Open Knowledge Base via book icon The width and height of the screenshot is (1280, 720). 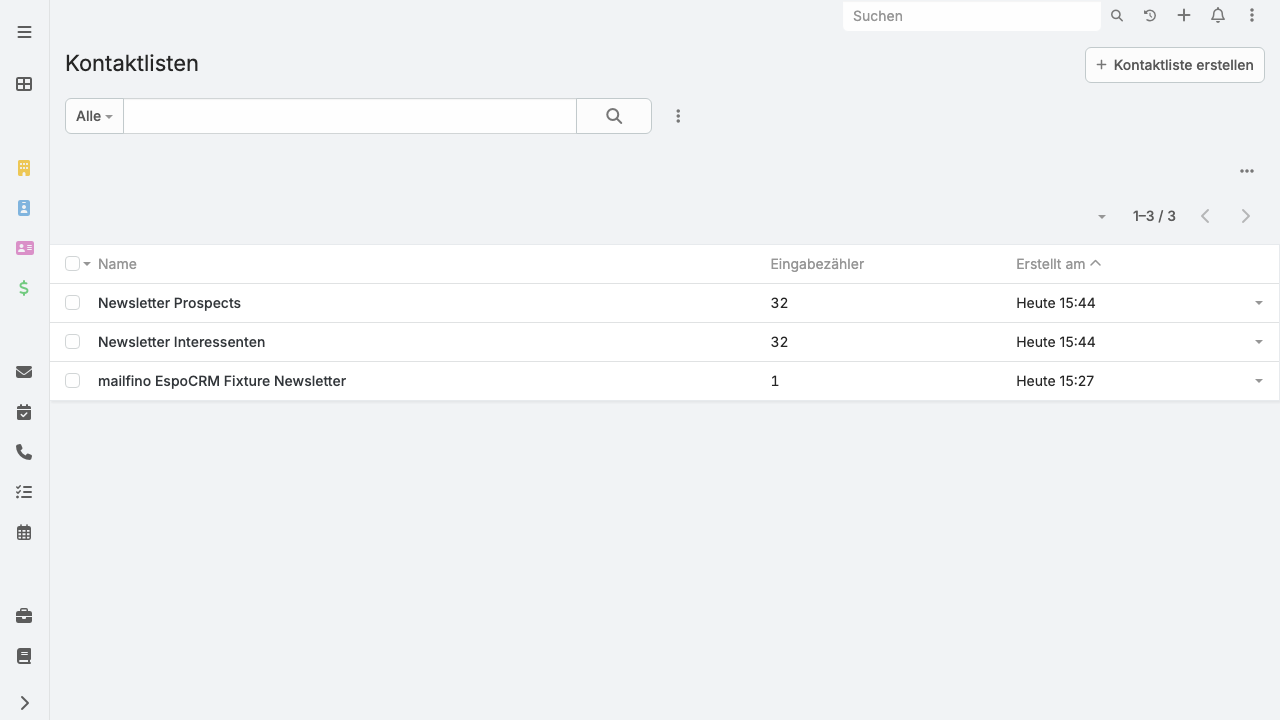click(24, 656)
